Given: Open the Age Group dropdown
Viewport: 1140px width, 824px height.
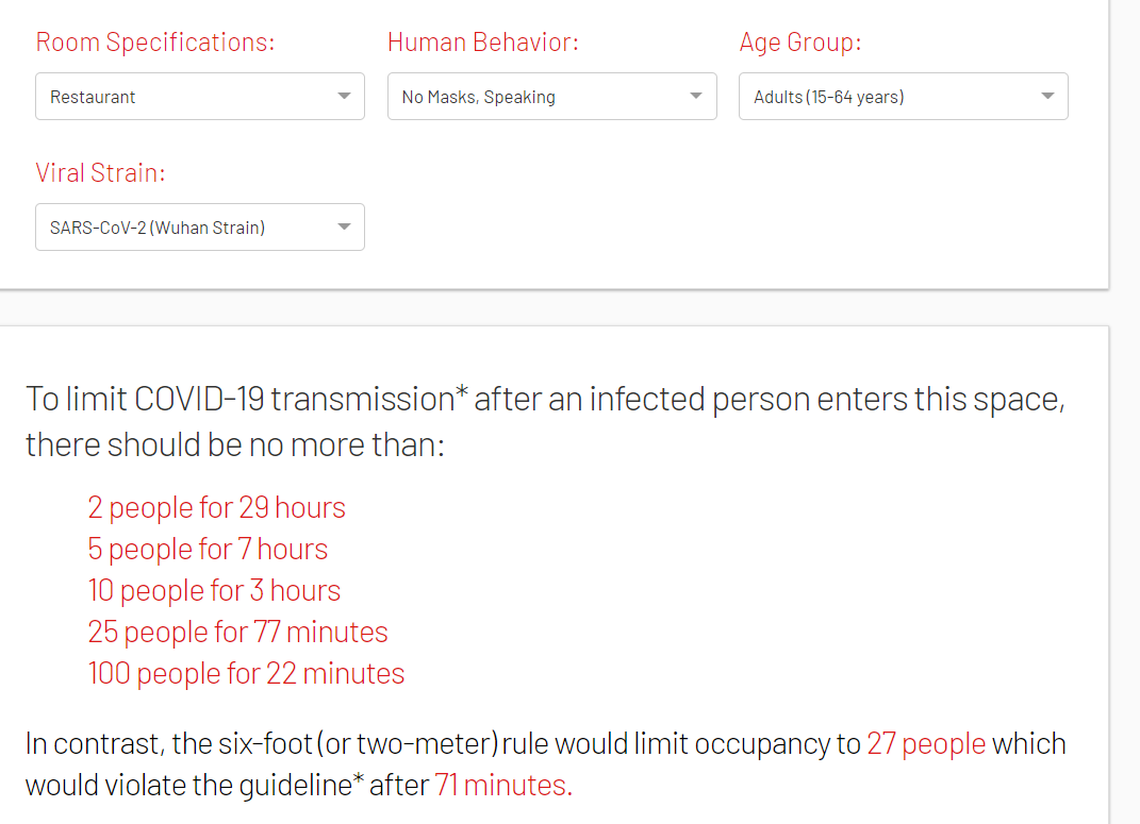Looking at the screenshot, I should point(903,96).
